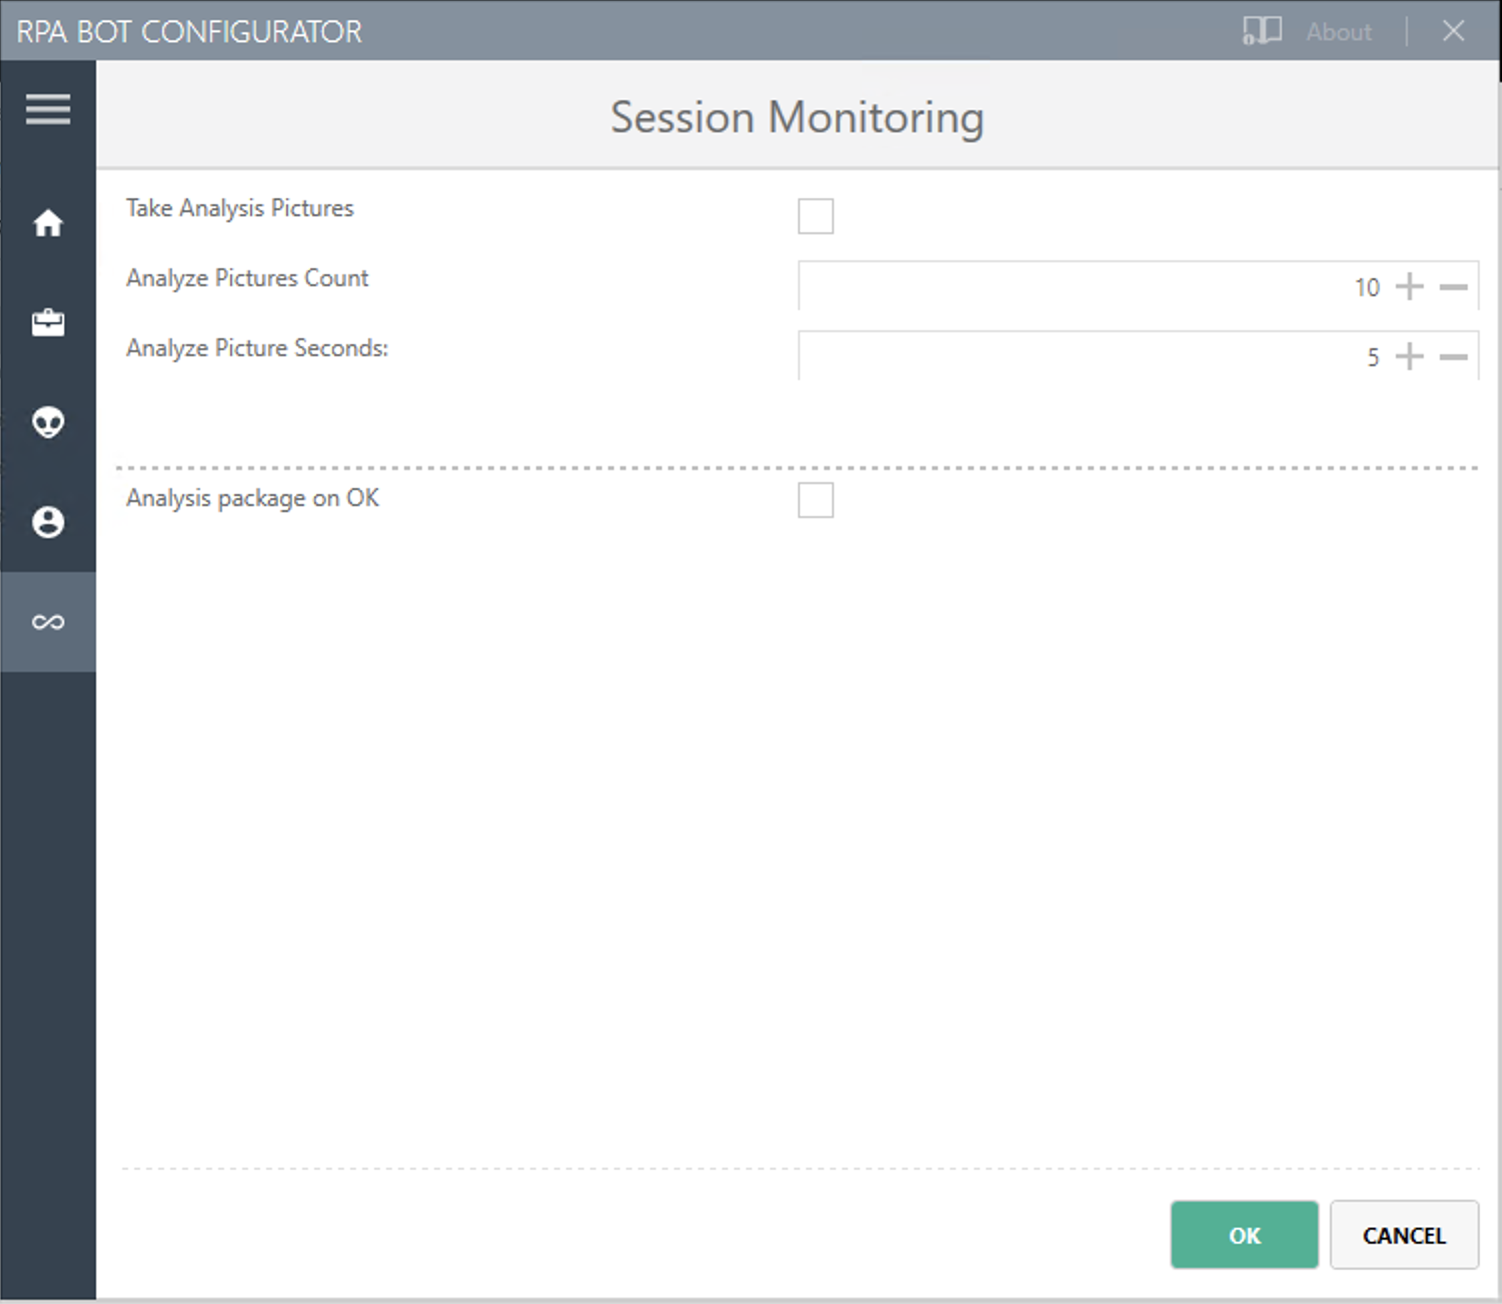Decrease Analyze Picture Seconds with minus control
The image size is (1502, 1304).
pos(1452,356)
